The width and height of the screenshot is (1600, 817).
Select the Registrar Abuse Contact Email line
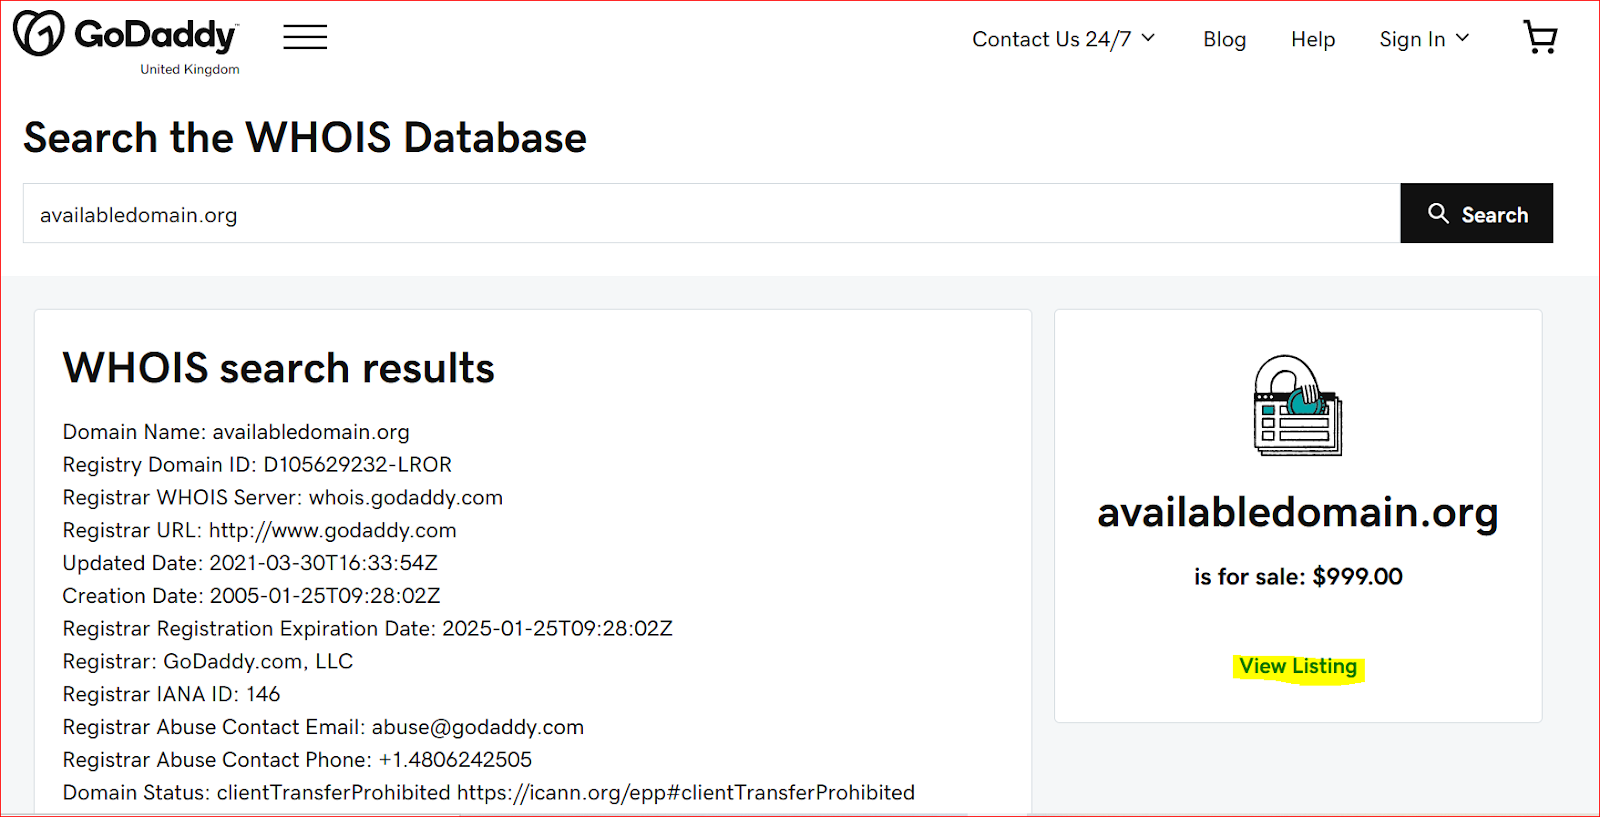coord(323,727)
